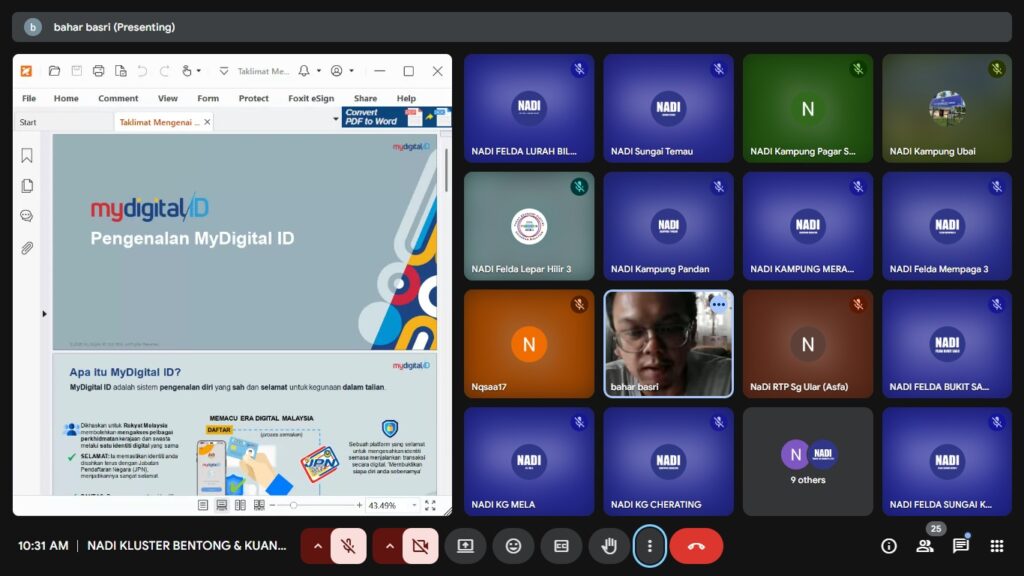Open the Comments panel in the sidebar
Image resolution: width=1024 pixels, height=576 pixels.
point(27,216)
